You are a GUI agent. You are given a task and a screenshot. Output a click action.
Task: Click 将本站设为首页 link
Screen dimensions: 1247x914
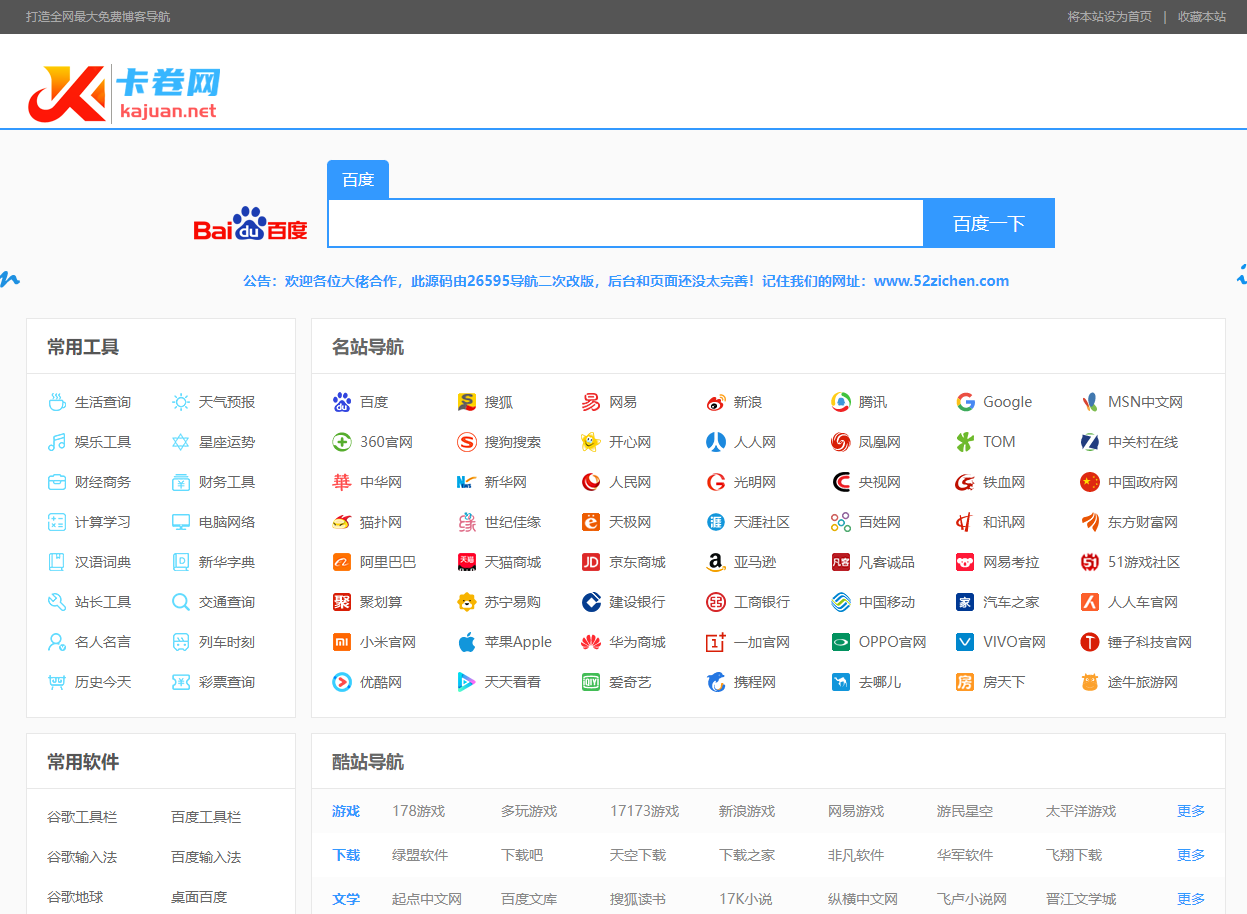(1110, 17)
